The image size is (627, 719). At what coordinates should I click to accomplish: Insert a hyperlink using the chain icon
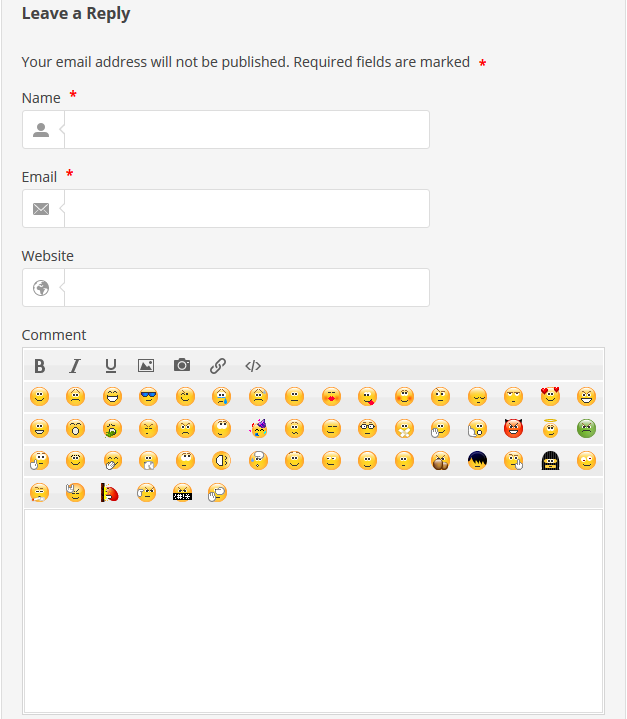(x=217, y=366)
